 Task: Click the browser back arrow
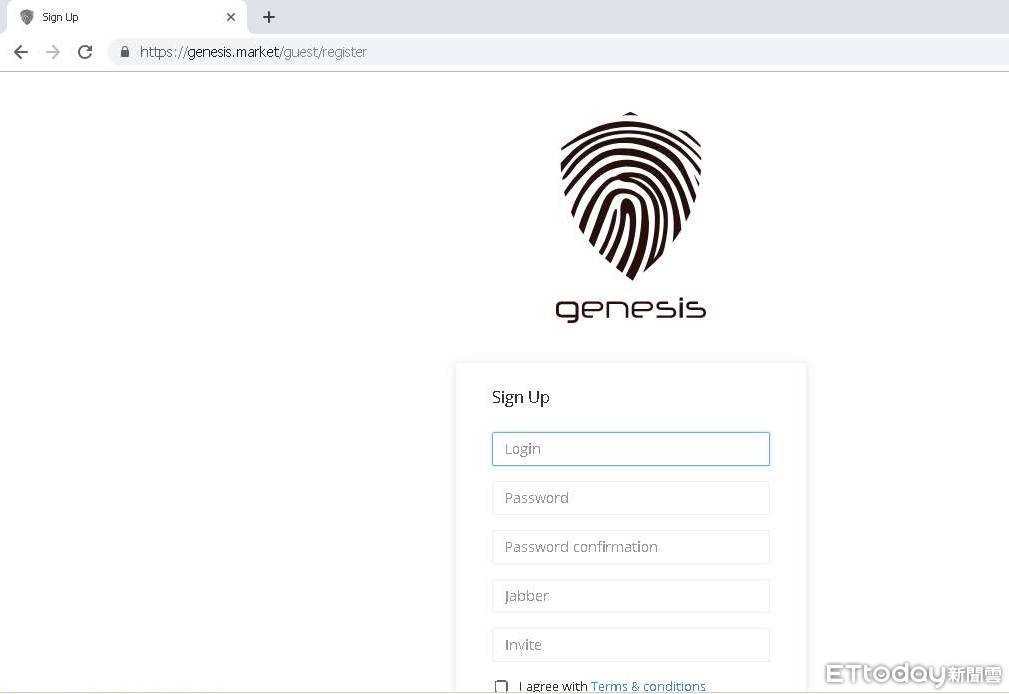click(x=21, y=52)
